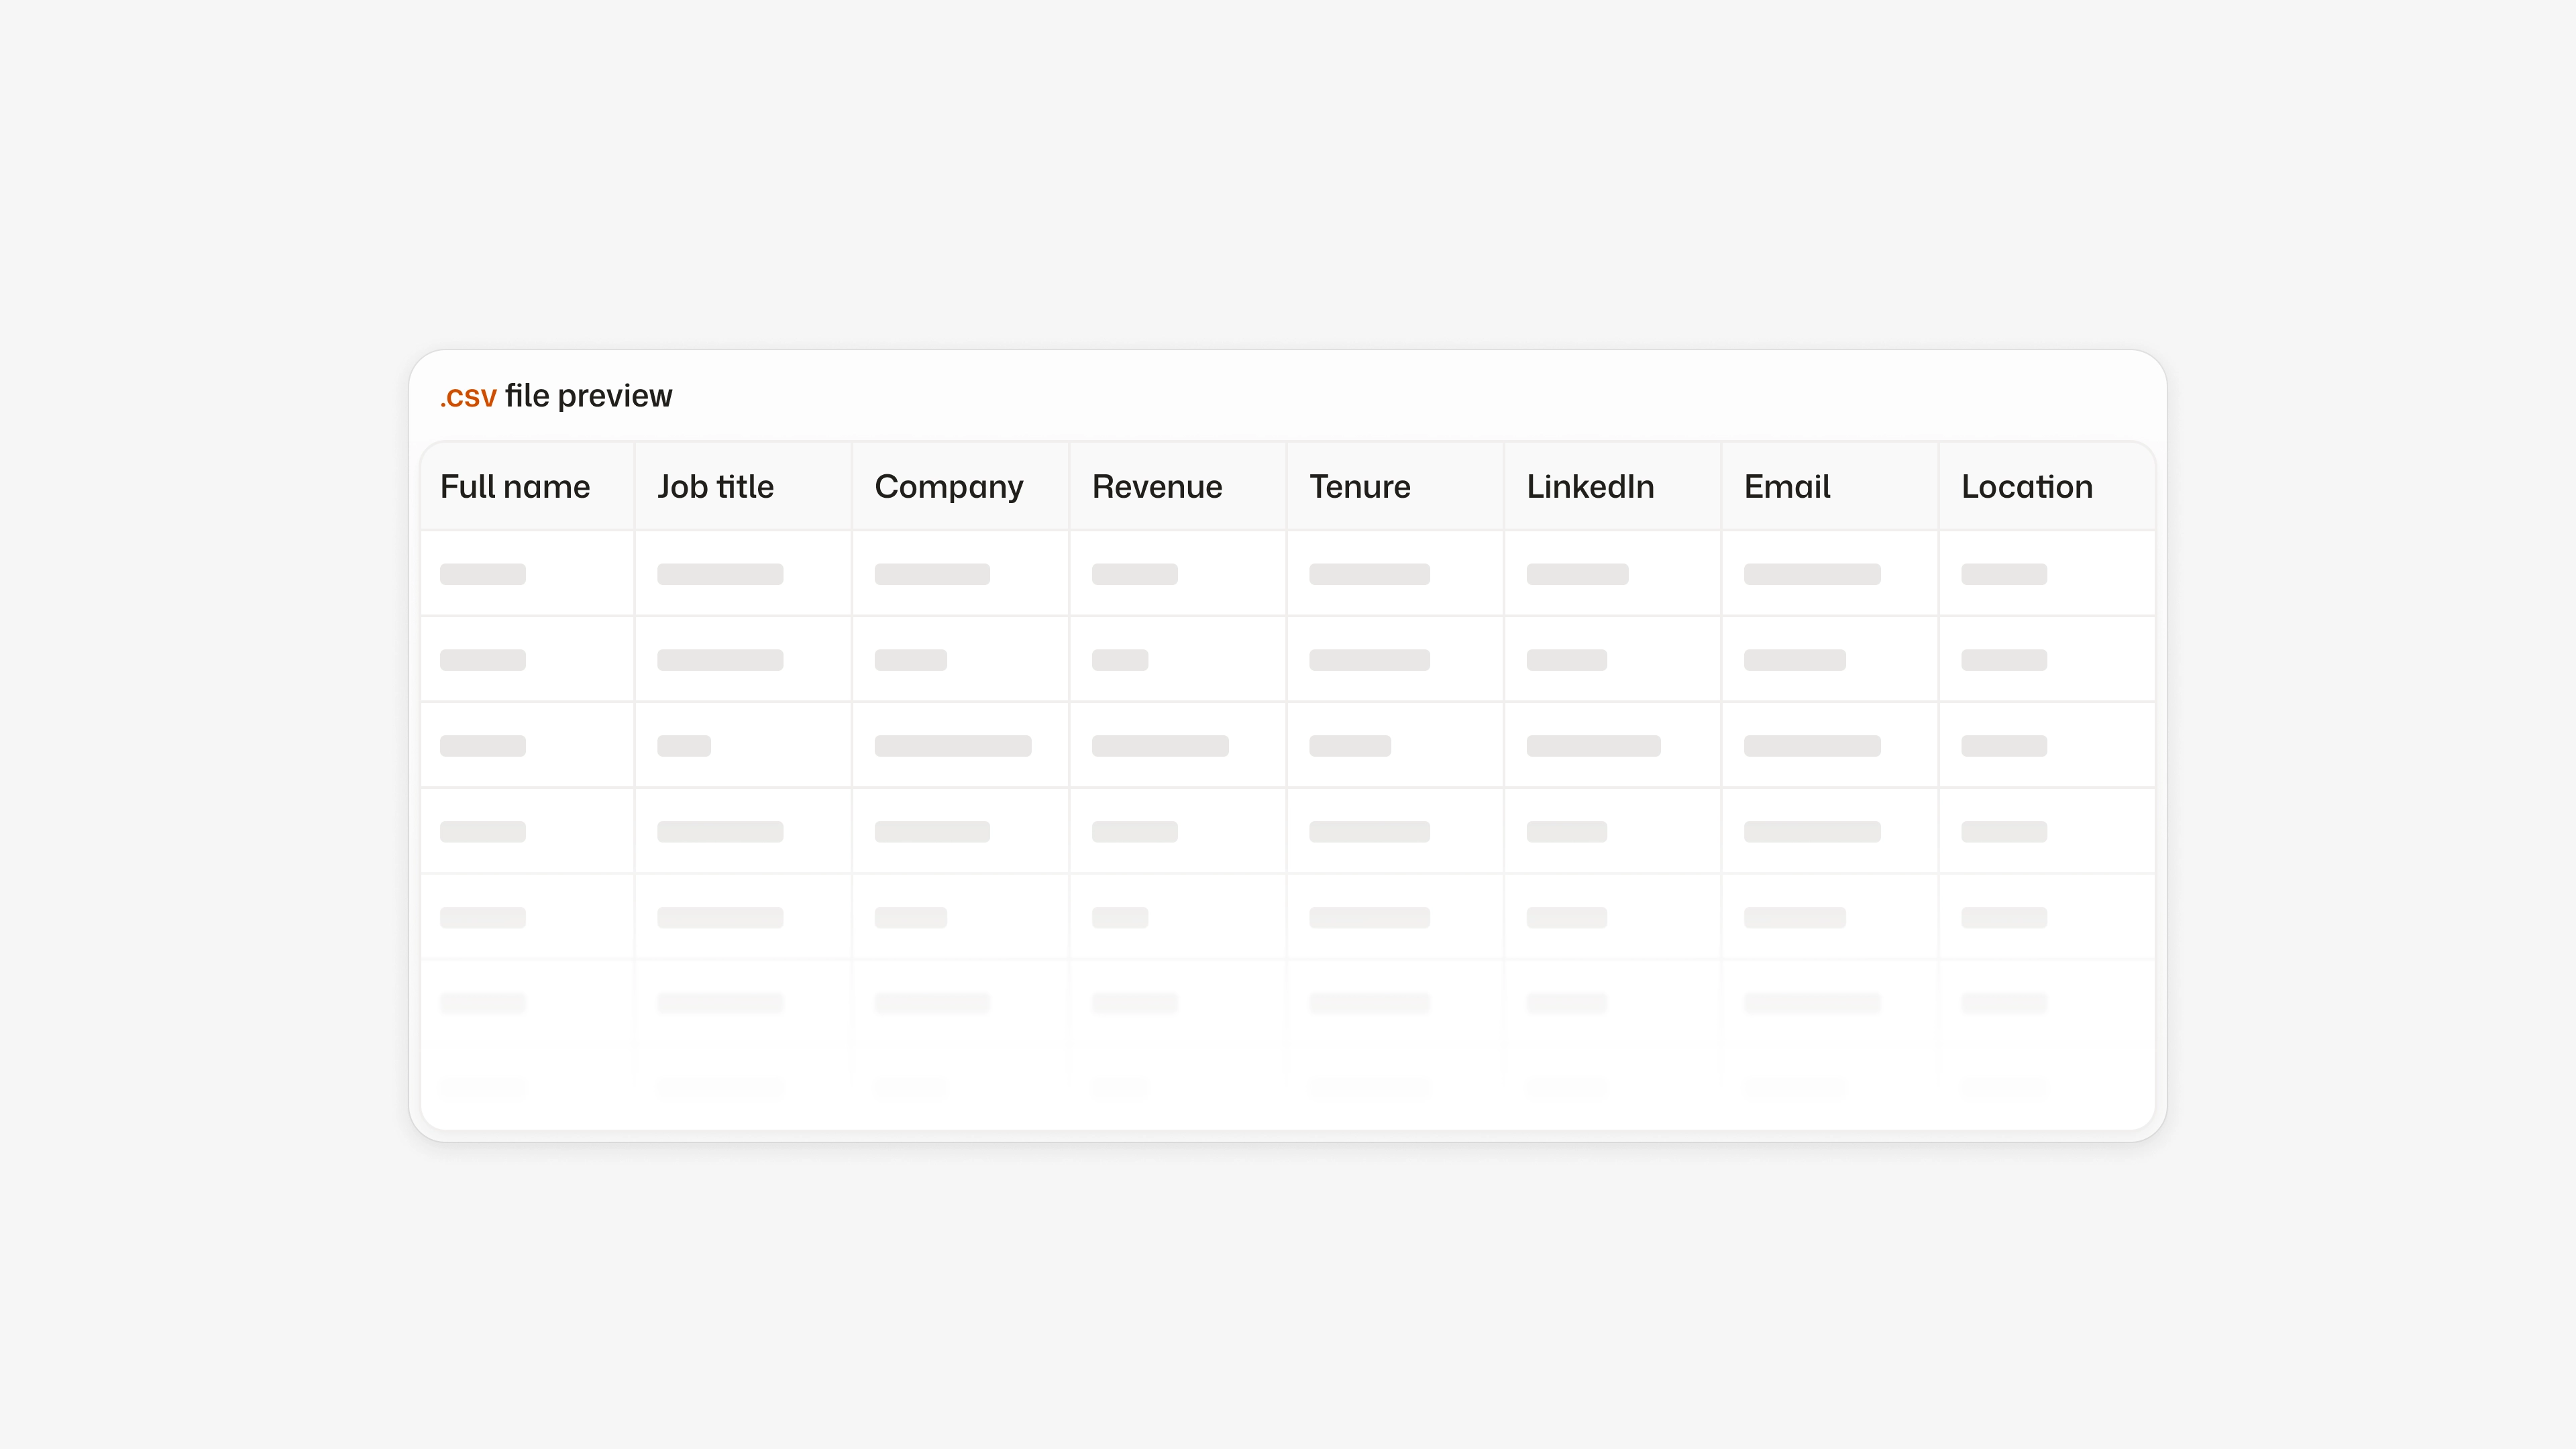Viewport: 2576px width, 1449px height.
Task: Select second row Revenue cell
Action: tap(1120, 660)
